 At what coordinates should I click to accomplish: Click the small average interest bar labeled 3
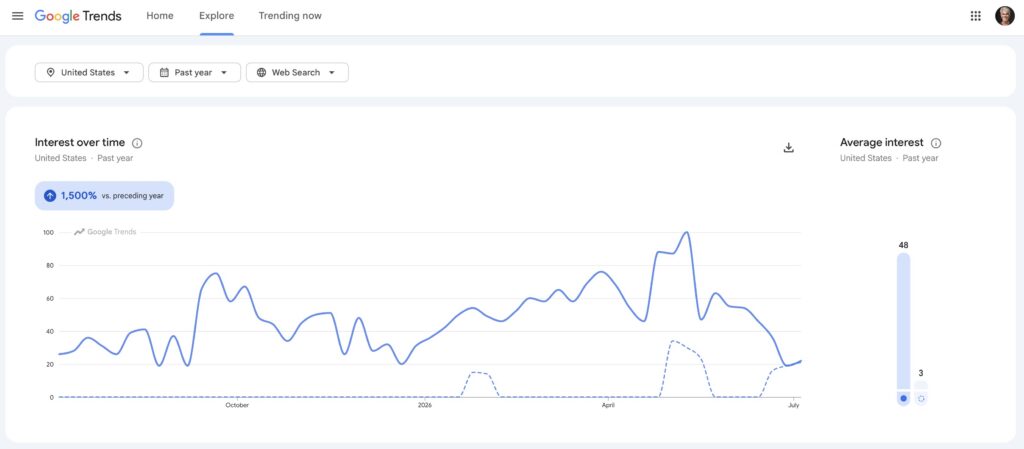tap(921, 385)
